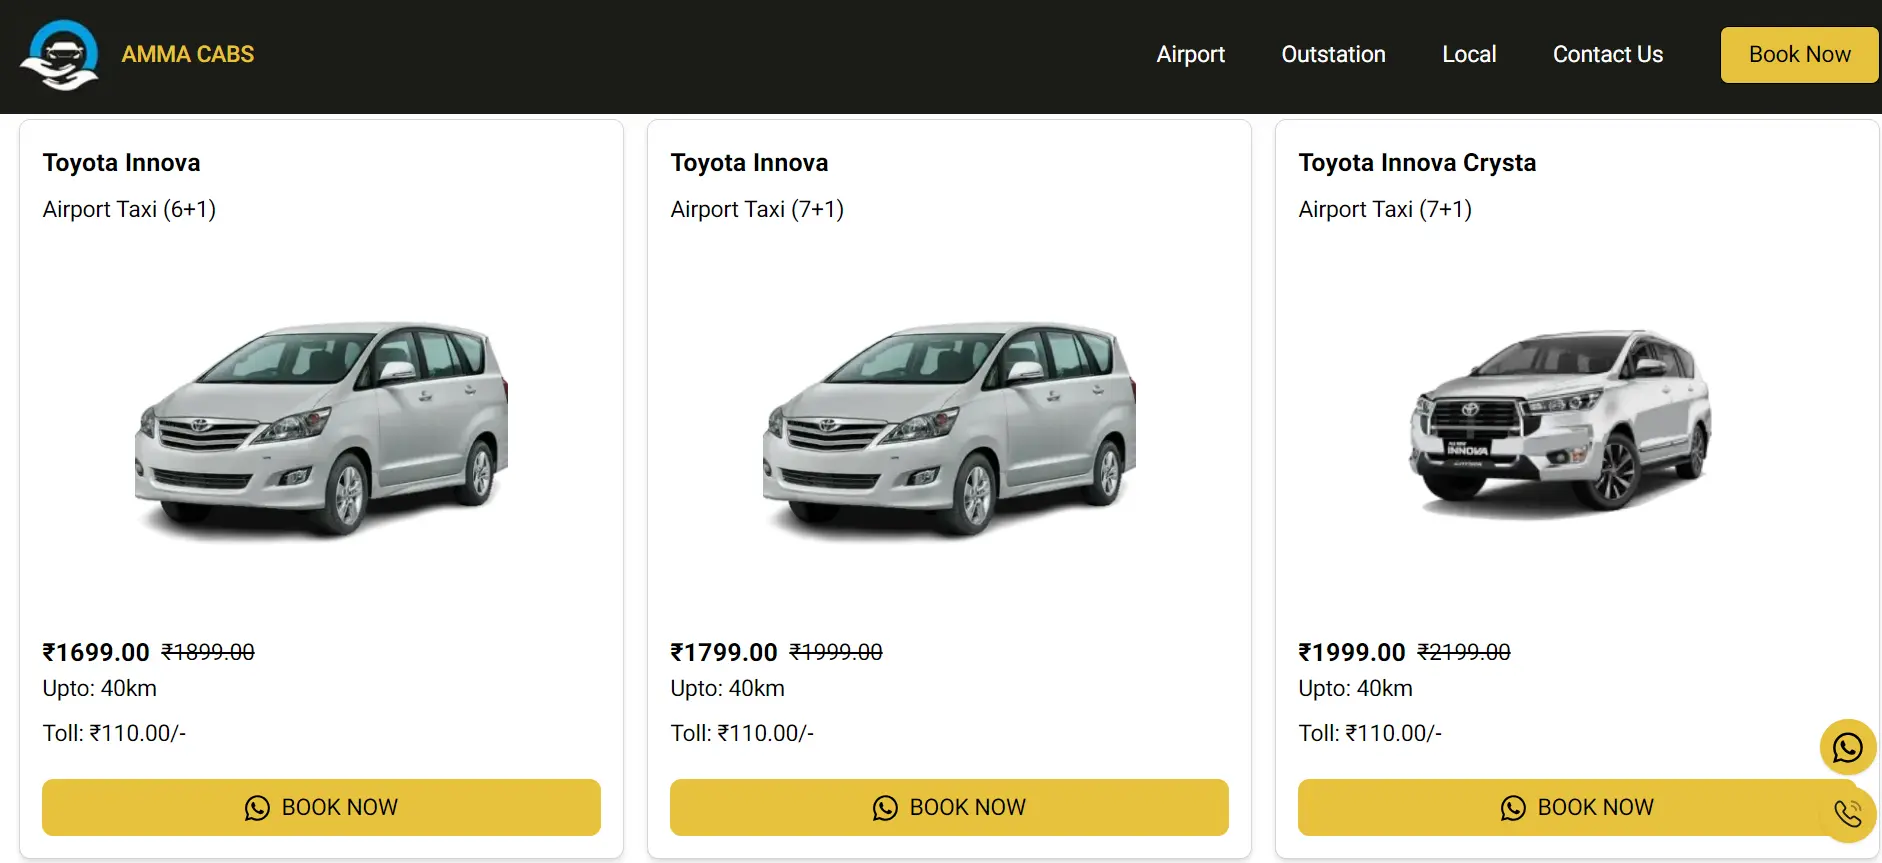Book the Toyota Innova (6+1) airport taxi
This screenshot has width=1882, height=863.
[x=321, y=807]
